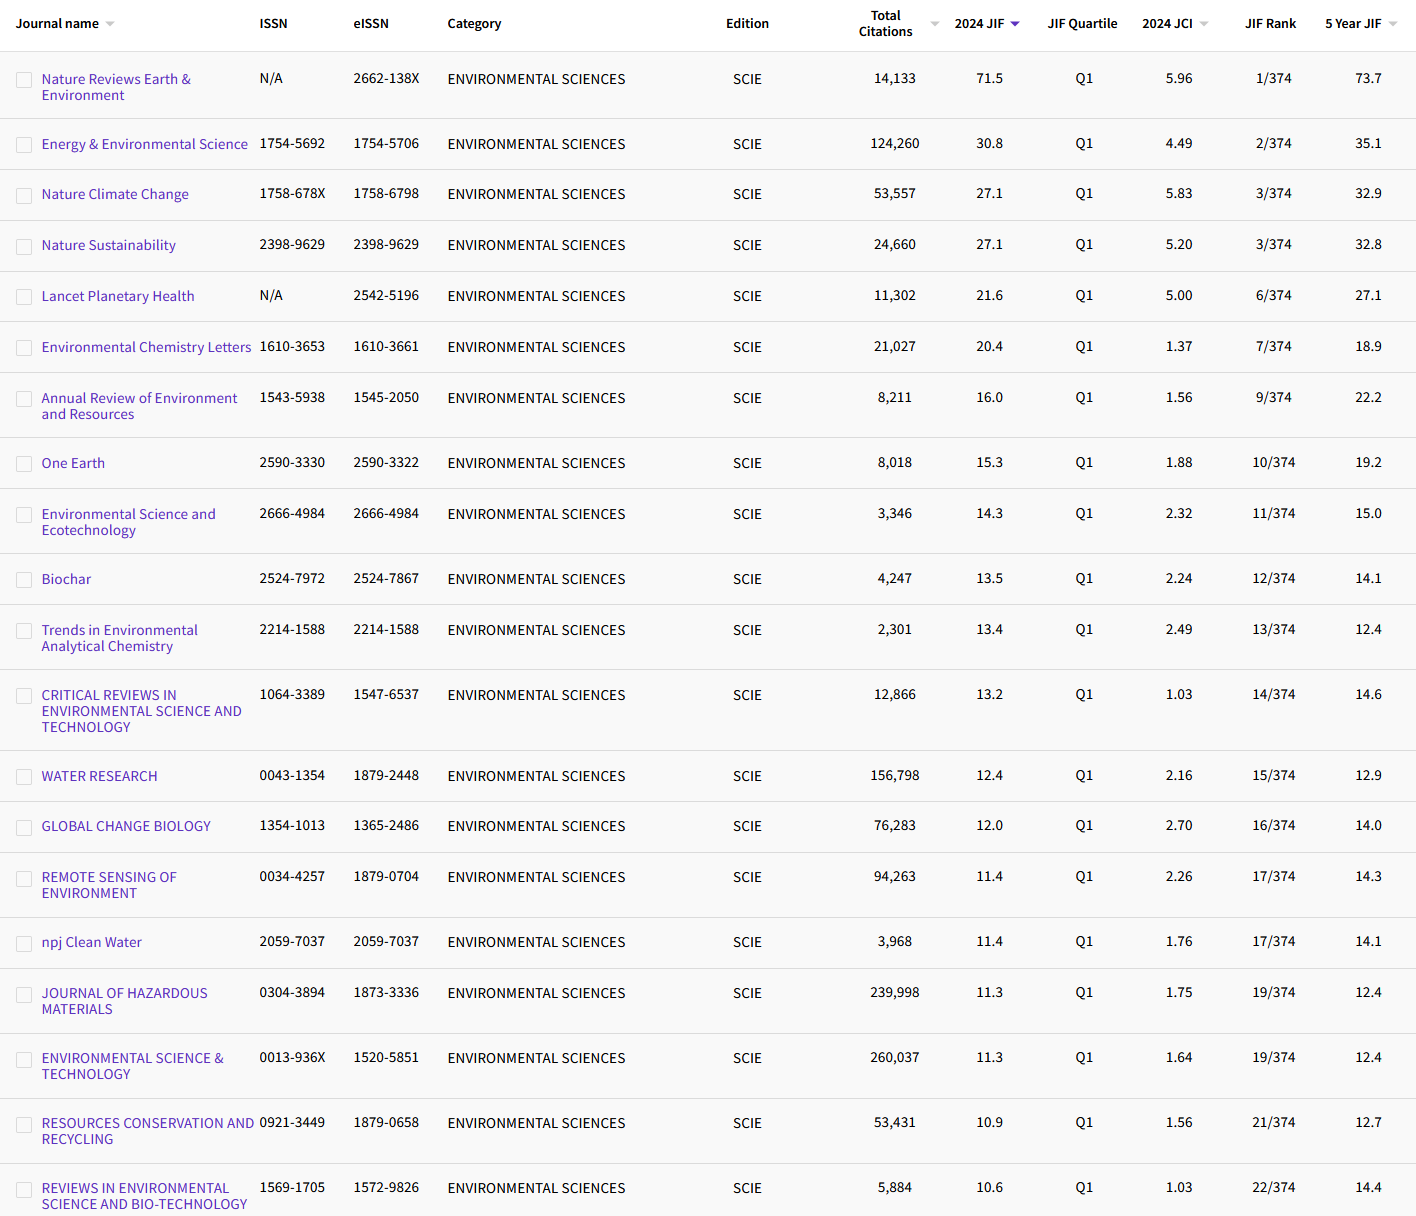The width and height of the screenshot is (1416, 1216).
Task: Open Environmental Science and Ecotechnology link
Action: click(128, 522)
